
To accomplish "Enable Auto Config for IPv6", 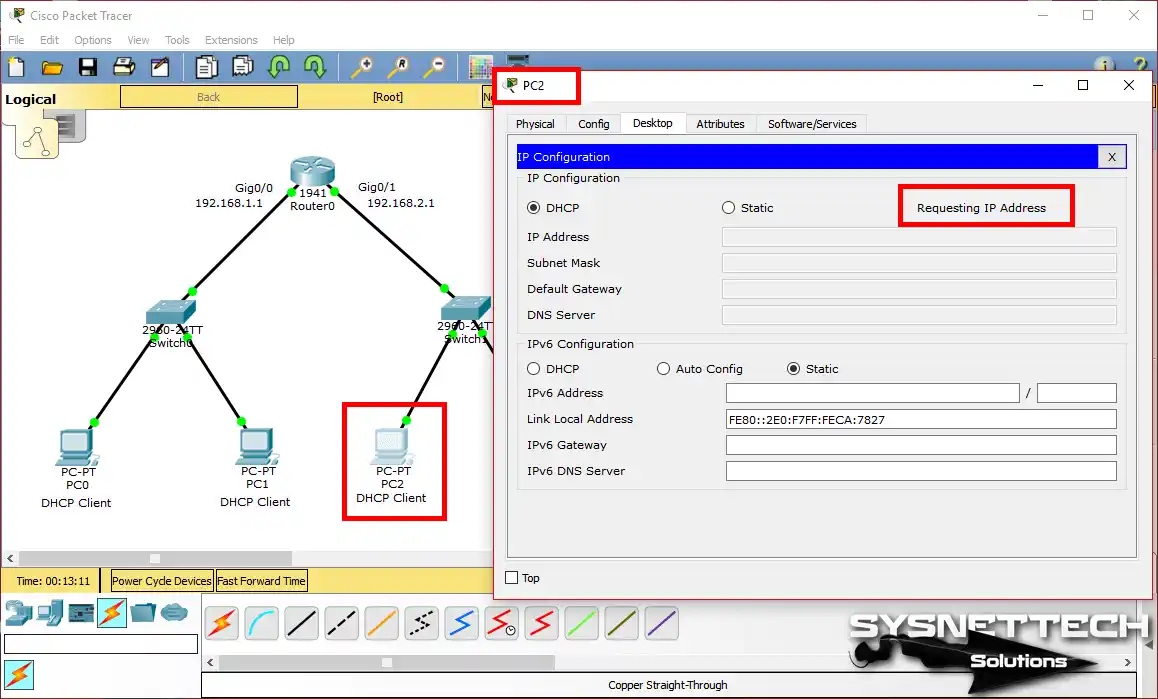I will 663,368.
